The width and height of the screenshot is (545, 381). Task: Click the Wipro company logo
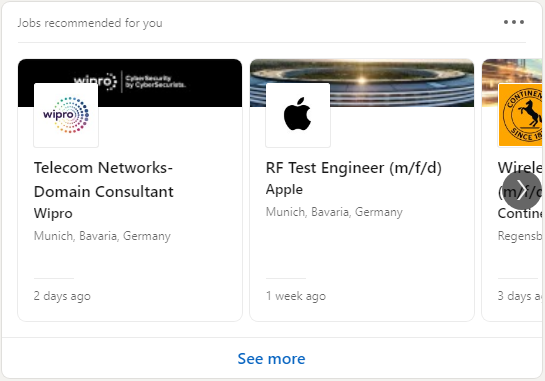(x=66, y=115)
